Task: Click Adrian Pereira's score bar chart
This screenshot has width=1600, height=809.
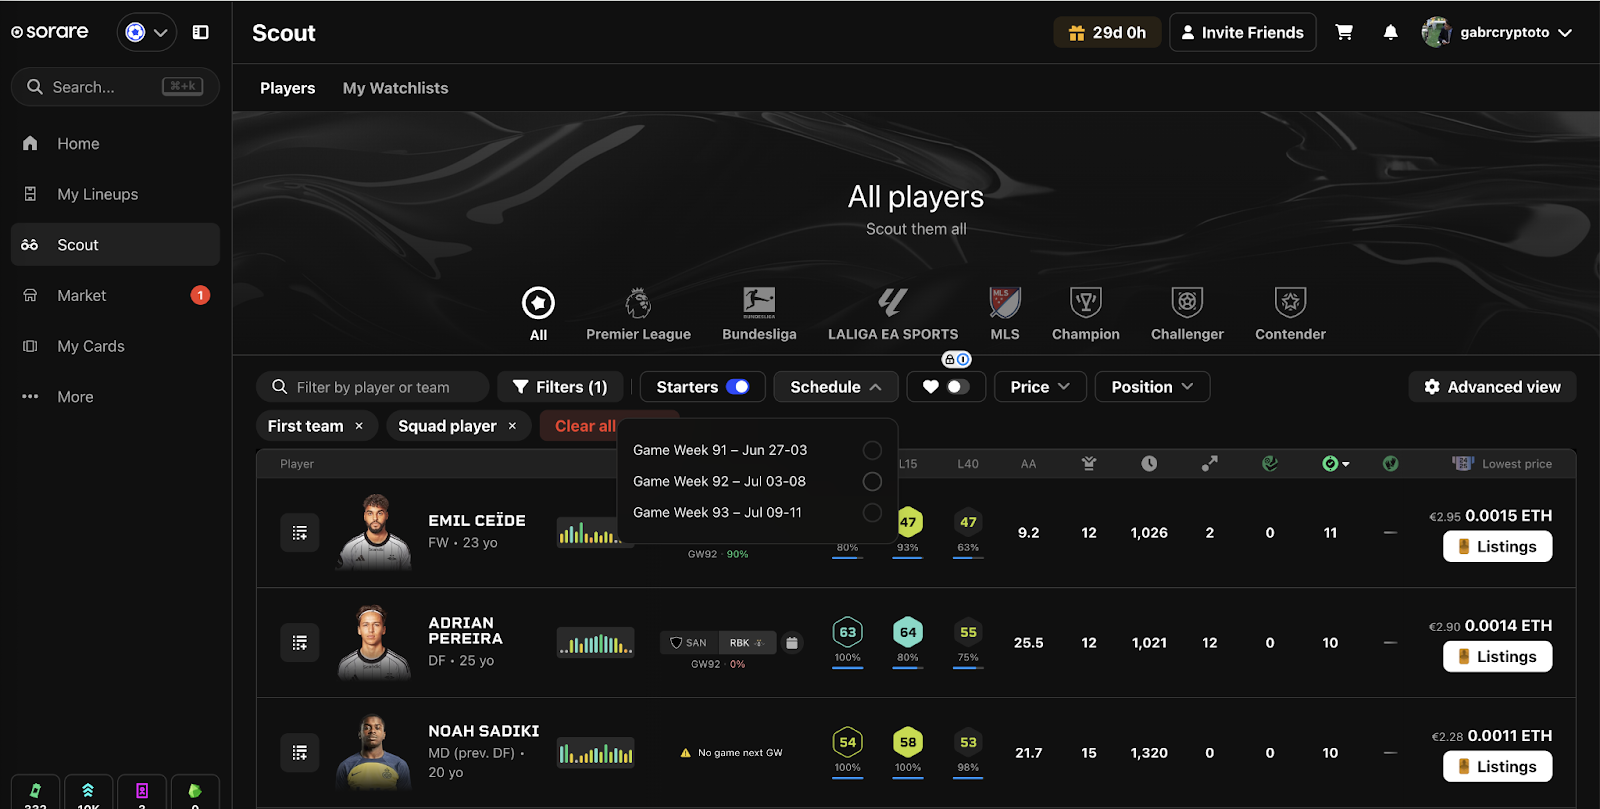Action: tap(596, 643)
